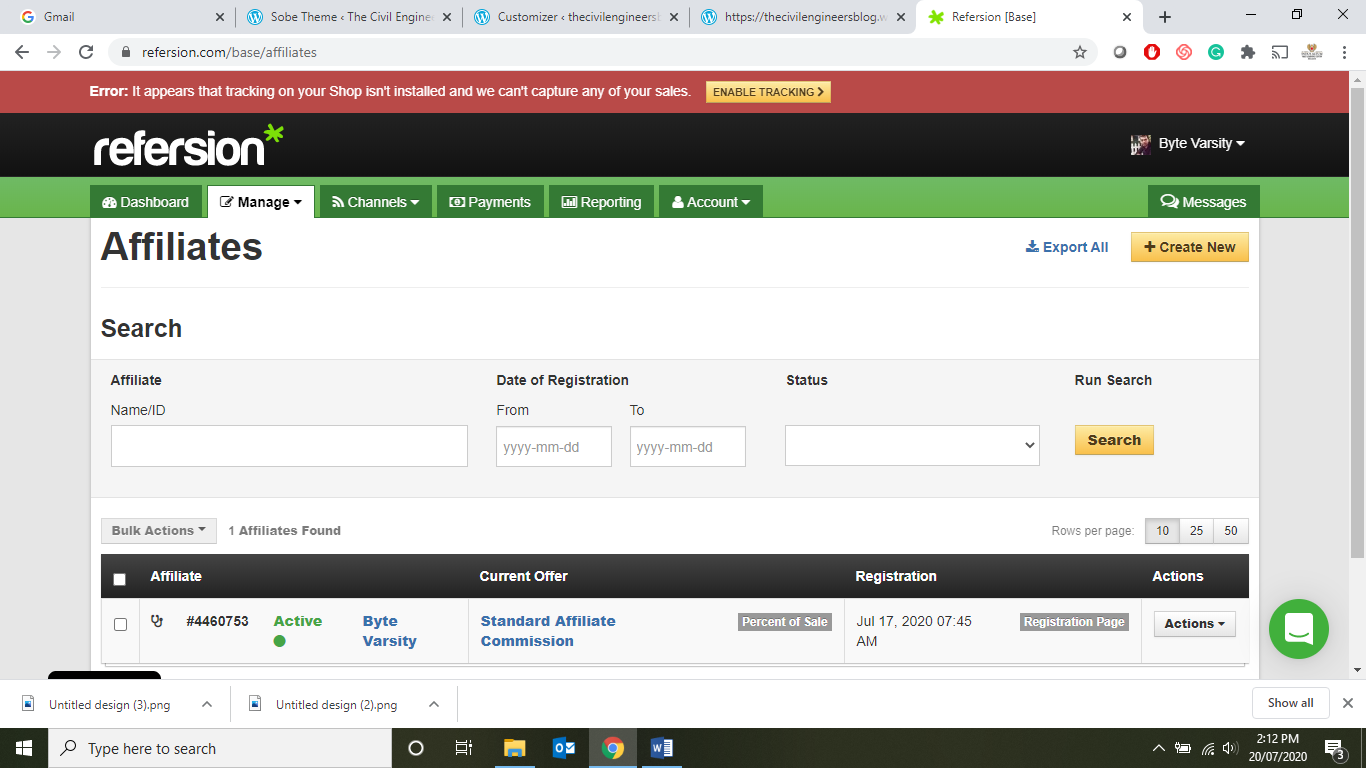Click the Create New button

click(x=1190, y=247)
